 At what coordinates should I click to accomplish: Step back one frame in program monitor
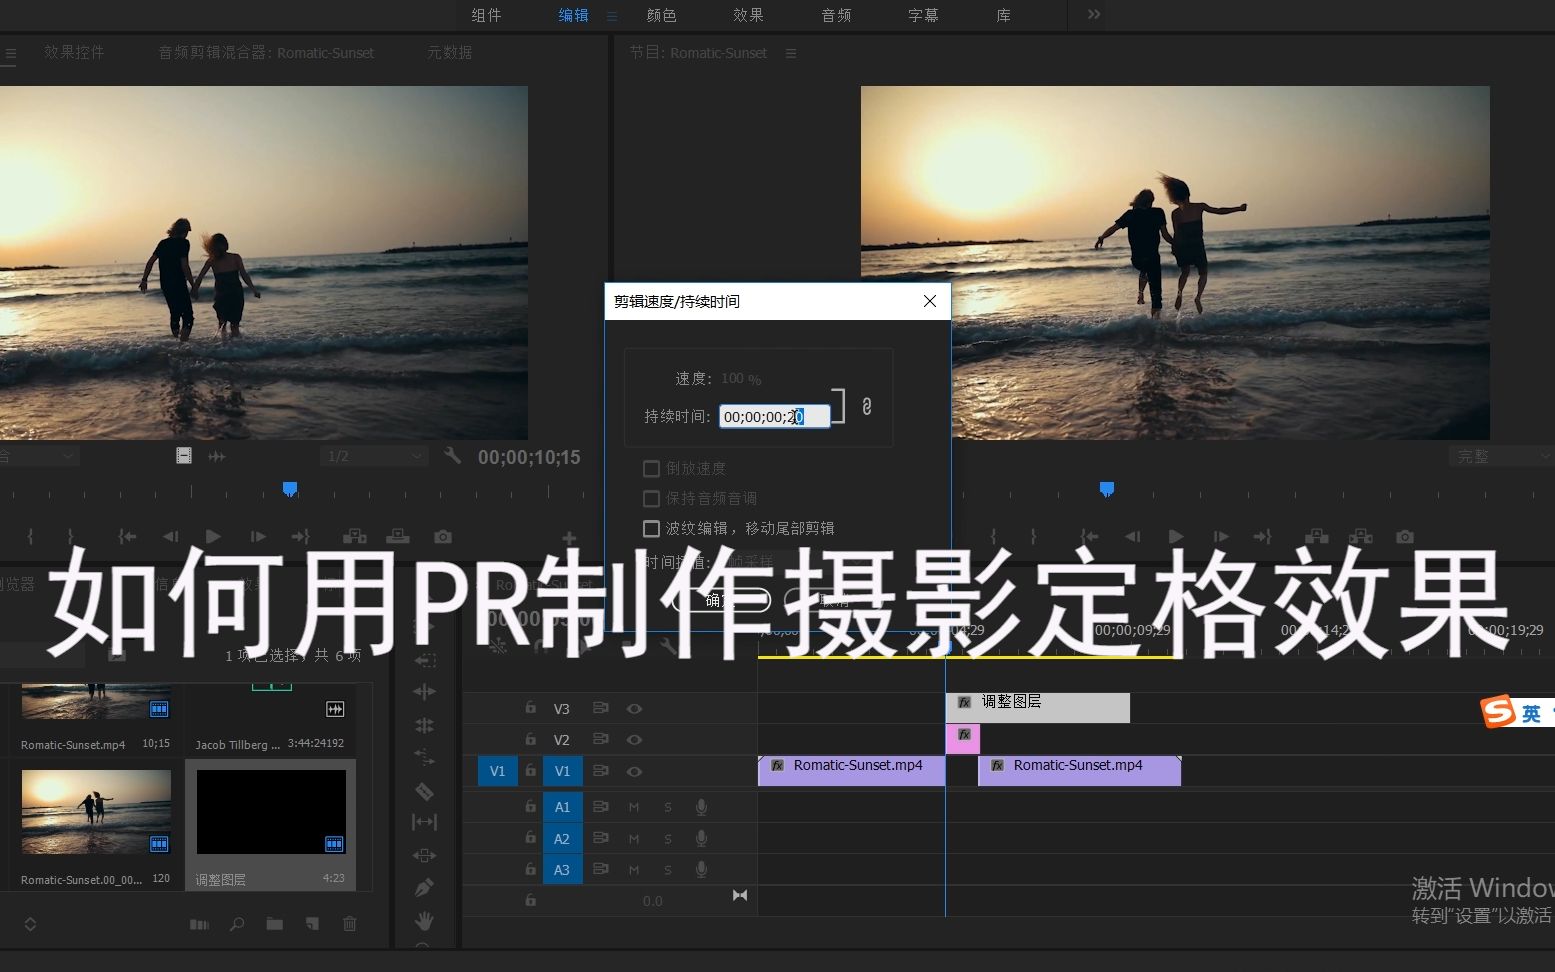[1132, 537]
